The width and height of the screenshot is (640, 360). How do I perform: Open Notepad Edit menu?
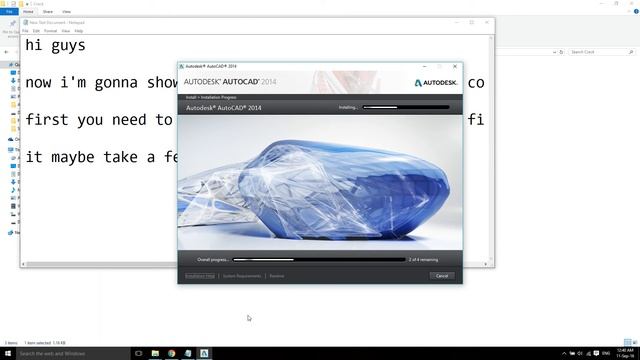coord(36,31)
